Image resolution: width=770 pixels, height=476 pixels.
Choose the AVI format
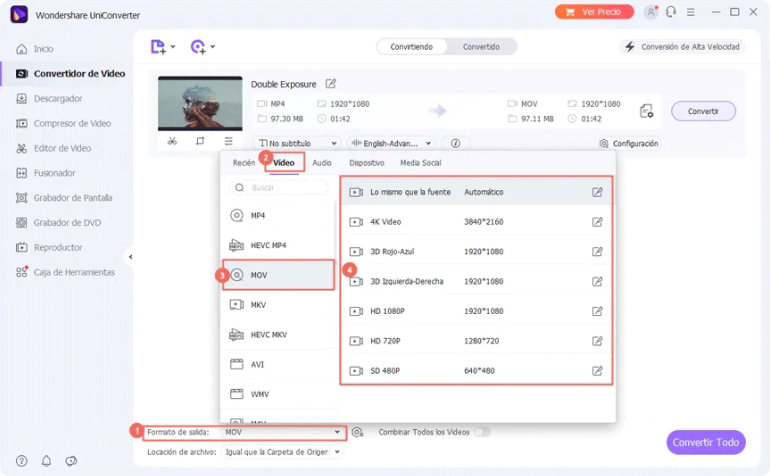(x=278, y=364)
